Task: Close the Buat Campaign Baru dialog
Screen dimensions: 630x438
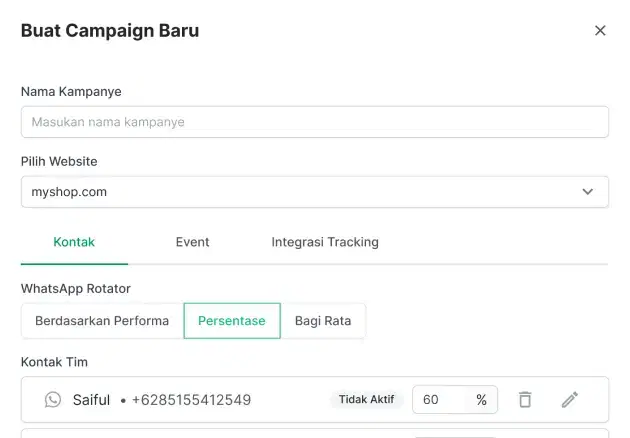Action: pos(600,31)
